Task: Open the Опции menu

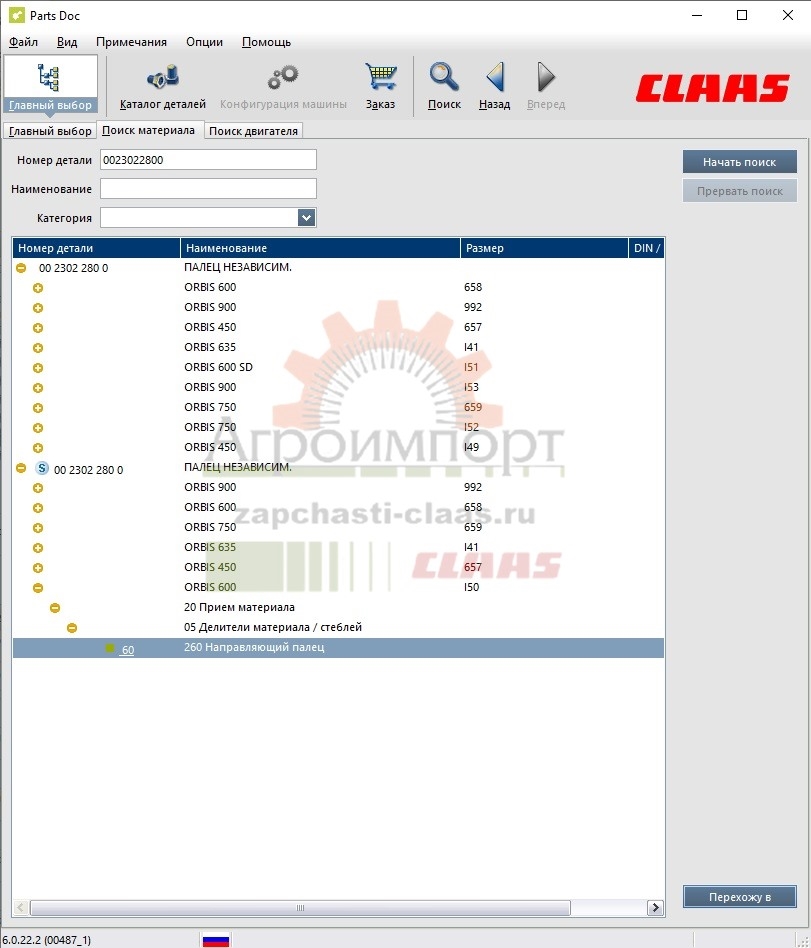Action: 204,42
